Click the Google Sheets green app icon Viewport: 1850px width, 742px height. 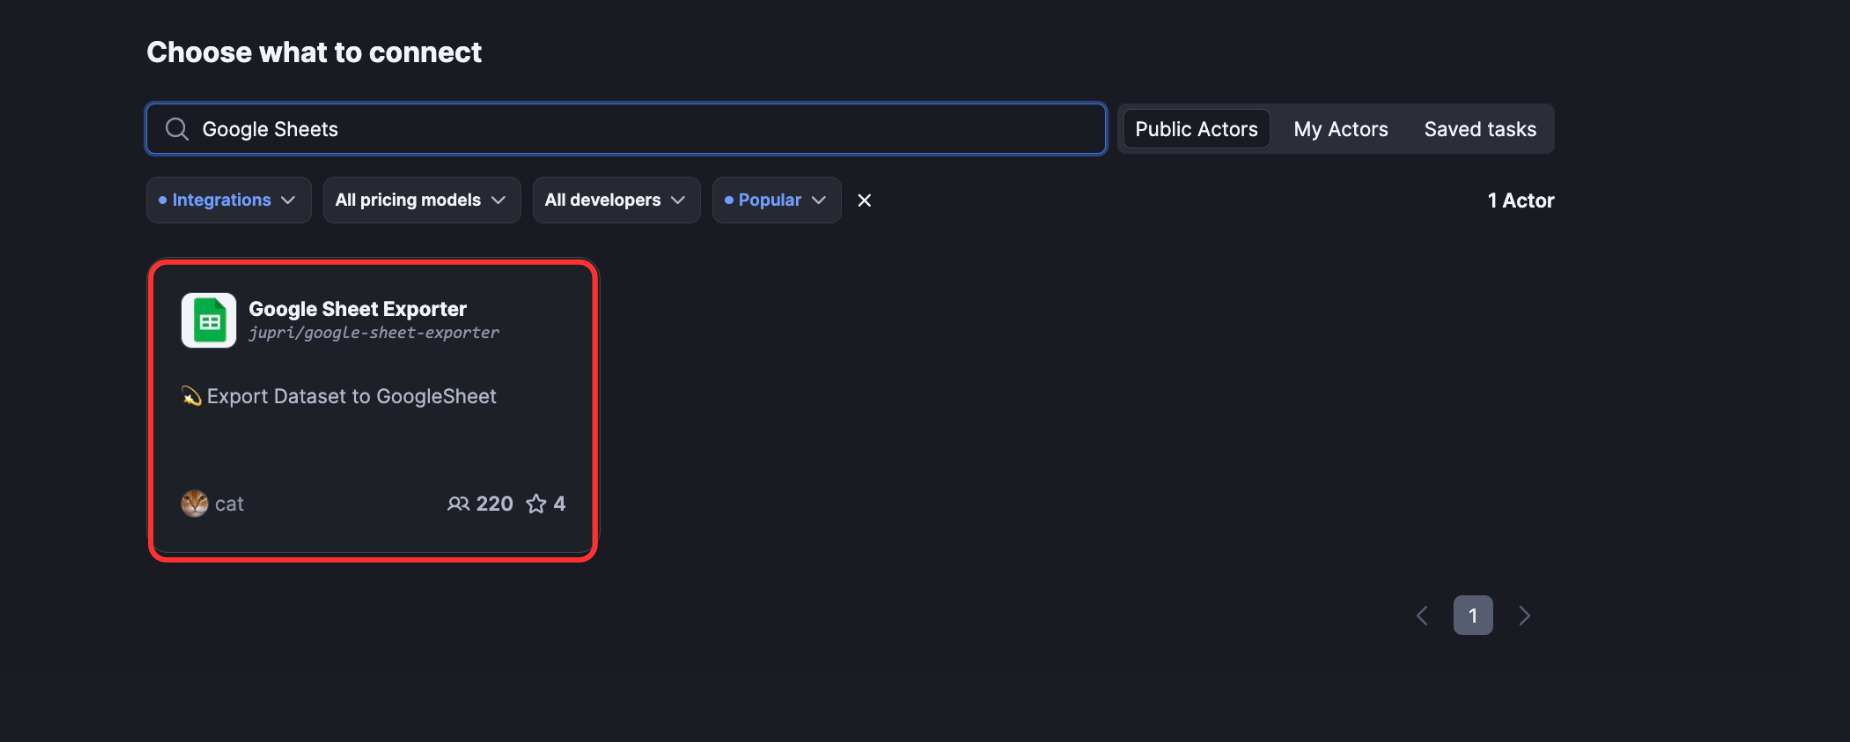(209, 320)
